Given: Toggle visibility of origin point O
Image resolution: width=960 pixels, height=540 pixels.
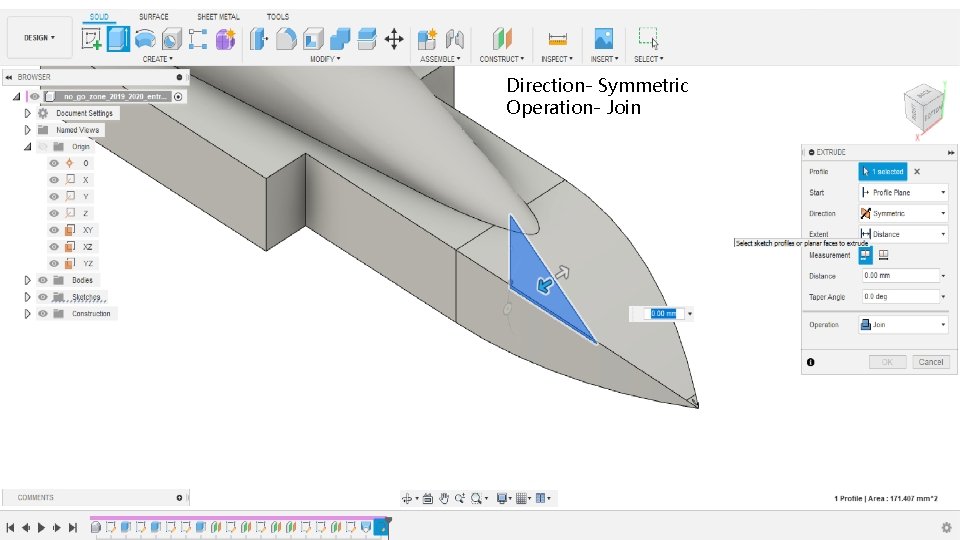Looking at the screenshot, I should point(54,163).
